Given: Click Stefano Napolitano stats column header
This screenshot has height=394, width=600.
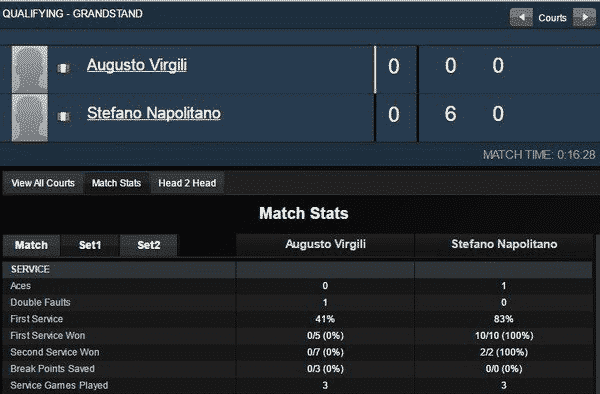Looking at the screenshot, I should point(504,244).
